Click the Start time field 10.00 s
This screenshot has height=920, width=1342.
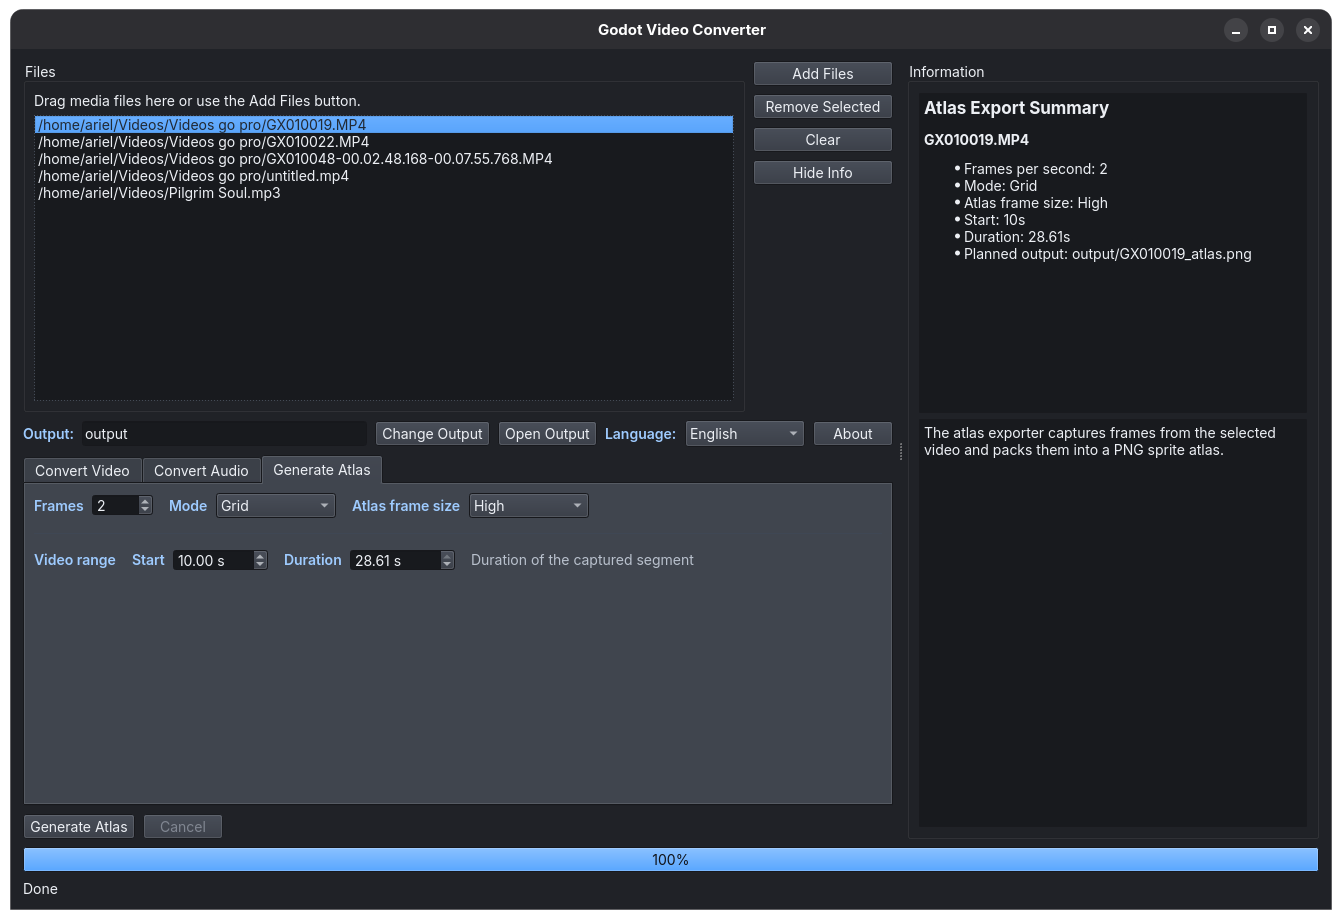(x=213, y=560)
